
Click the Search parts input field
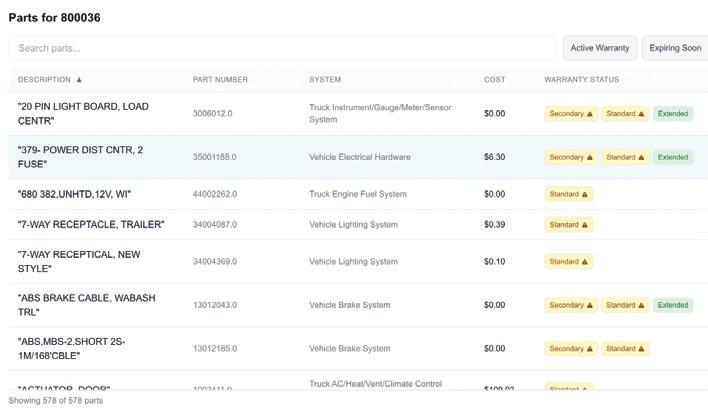[282, 48]
